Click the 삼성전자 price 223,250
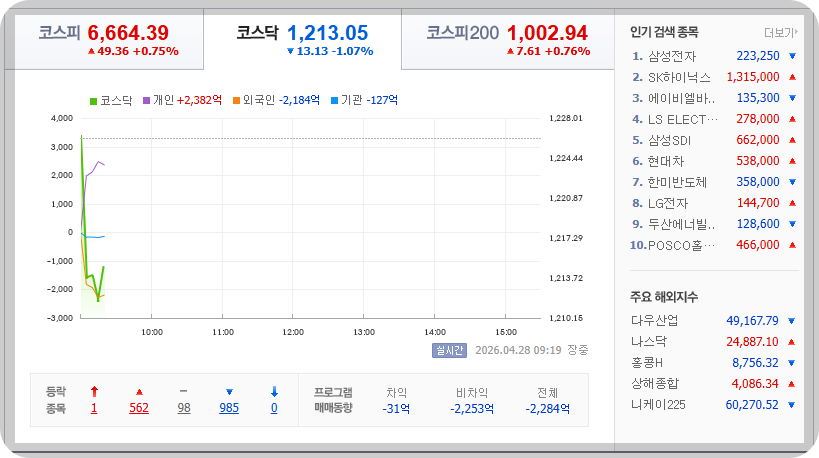The image size is (819, 458). click(758, 56)
